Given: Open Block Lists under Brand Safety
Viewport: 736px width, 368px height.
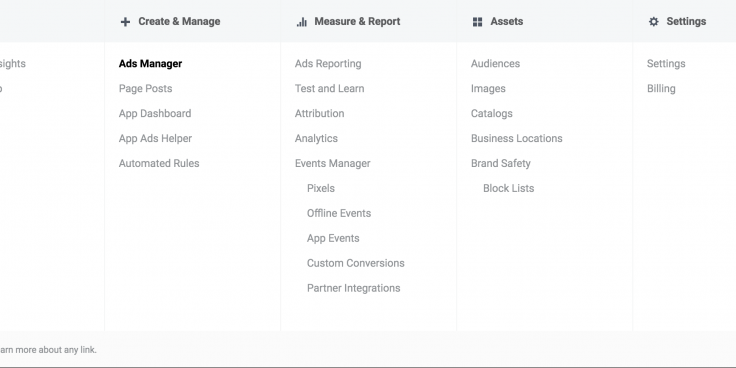Looking at the screenshot, I should click(x=509, y=188).
